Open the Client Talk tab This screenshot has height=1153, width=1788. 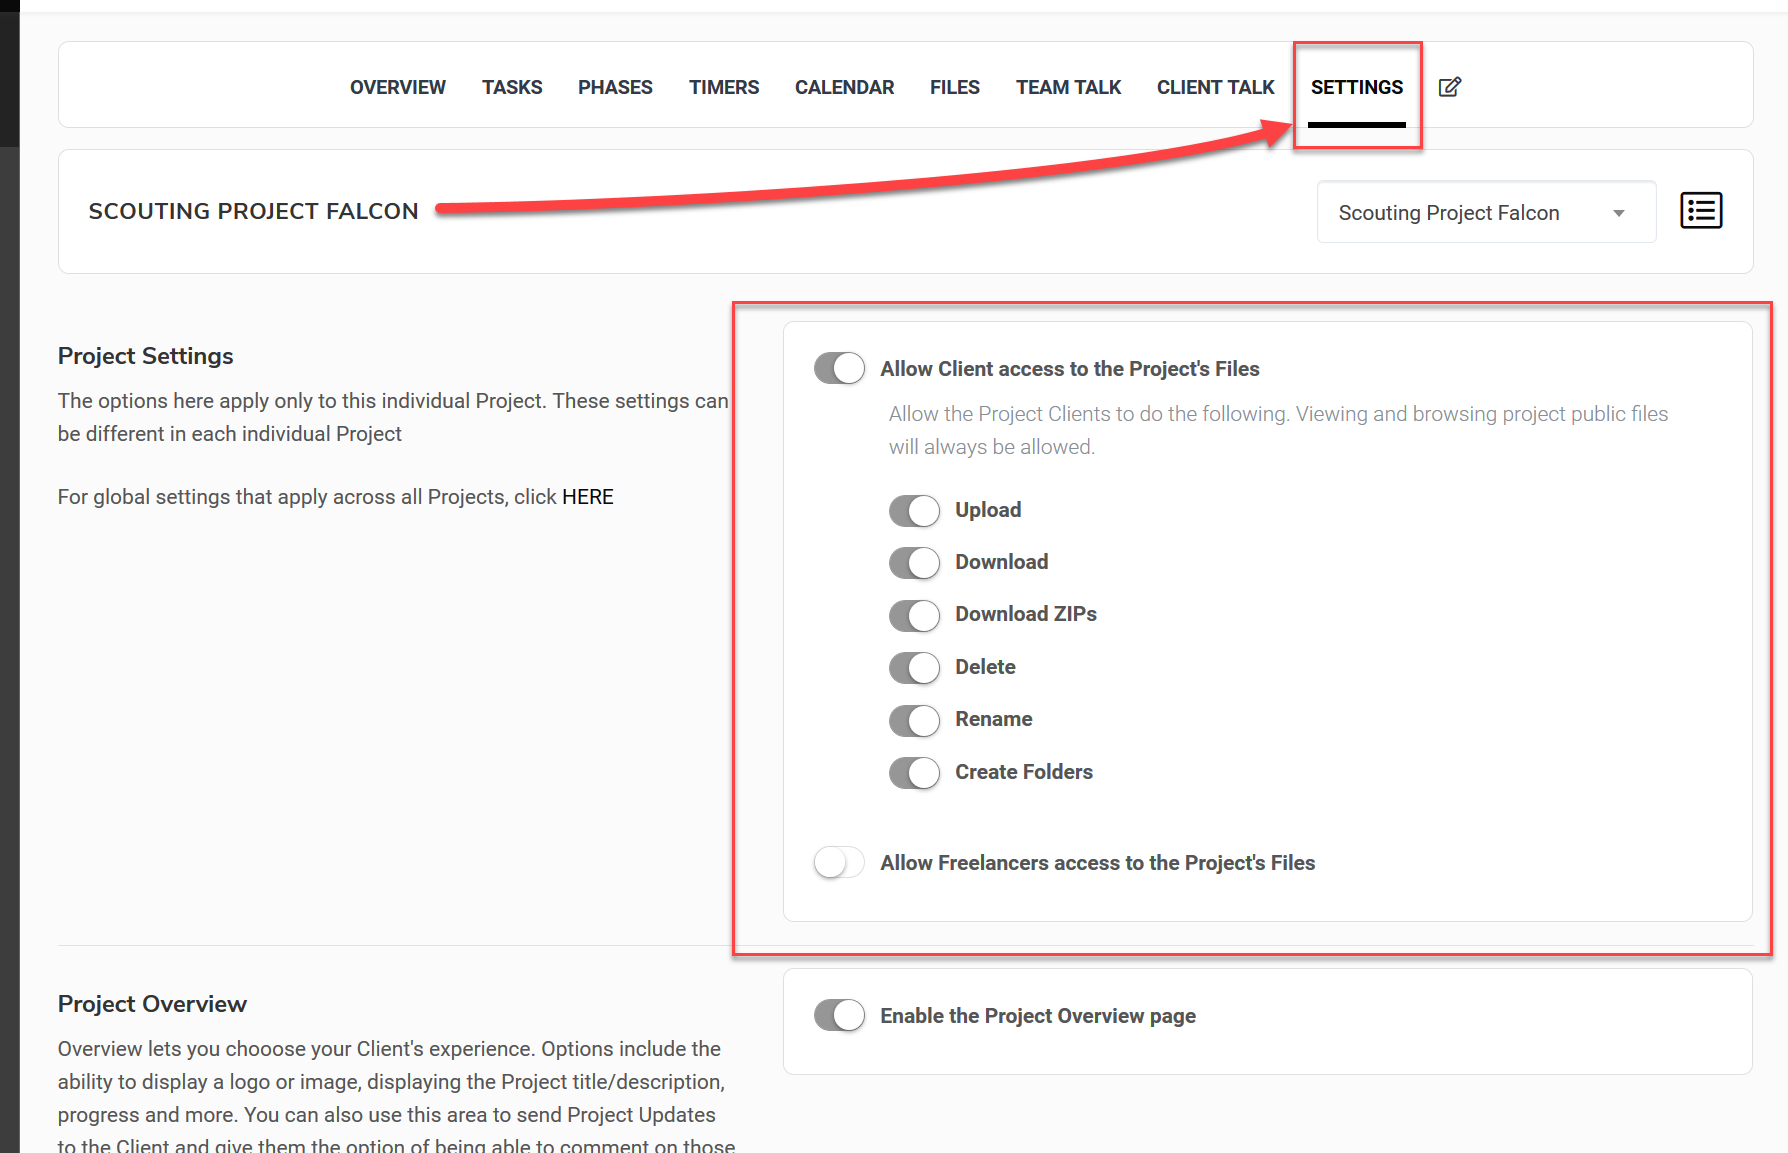pyautogui.click(x=1215, y=87)
